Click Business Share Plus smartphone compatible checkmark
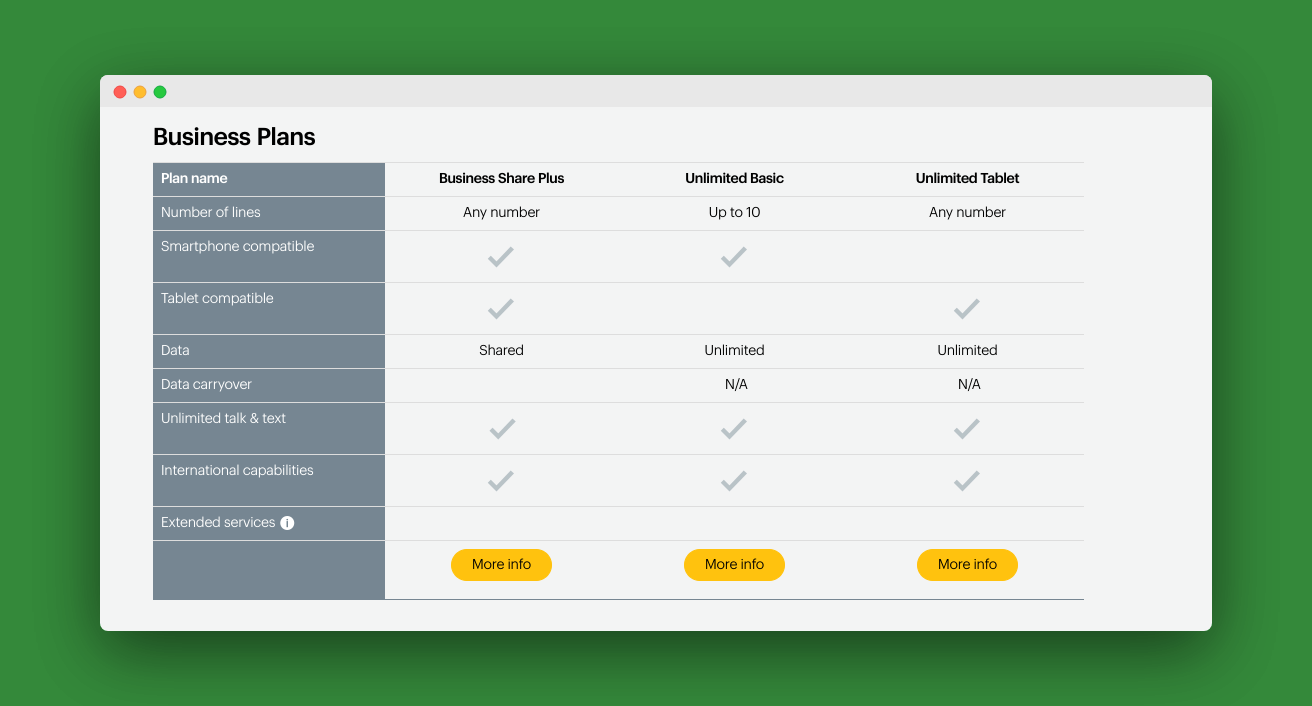The height and width of the screenshot is (706, 1312). tap(501, 257)
